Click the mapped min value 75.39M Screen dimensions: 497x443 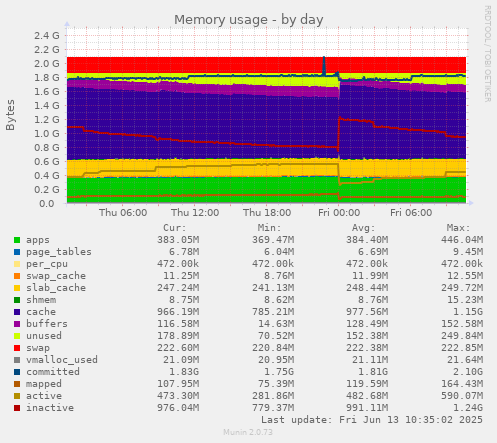tap(276, 384)
